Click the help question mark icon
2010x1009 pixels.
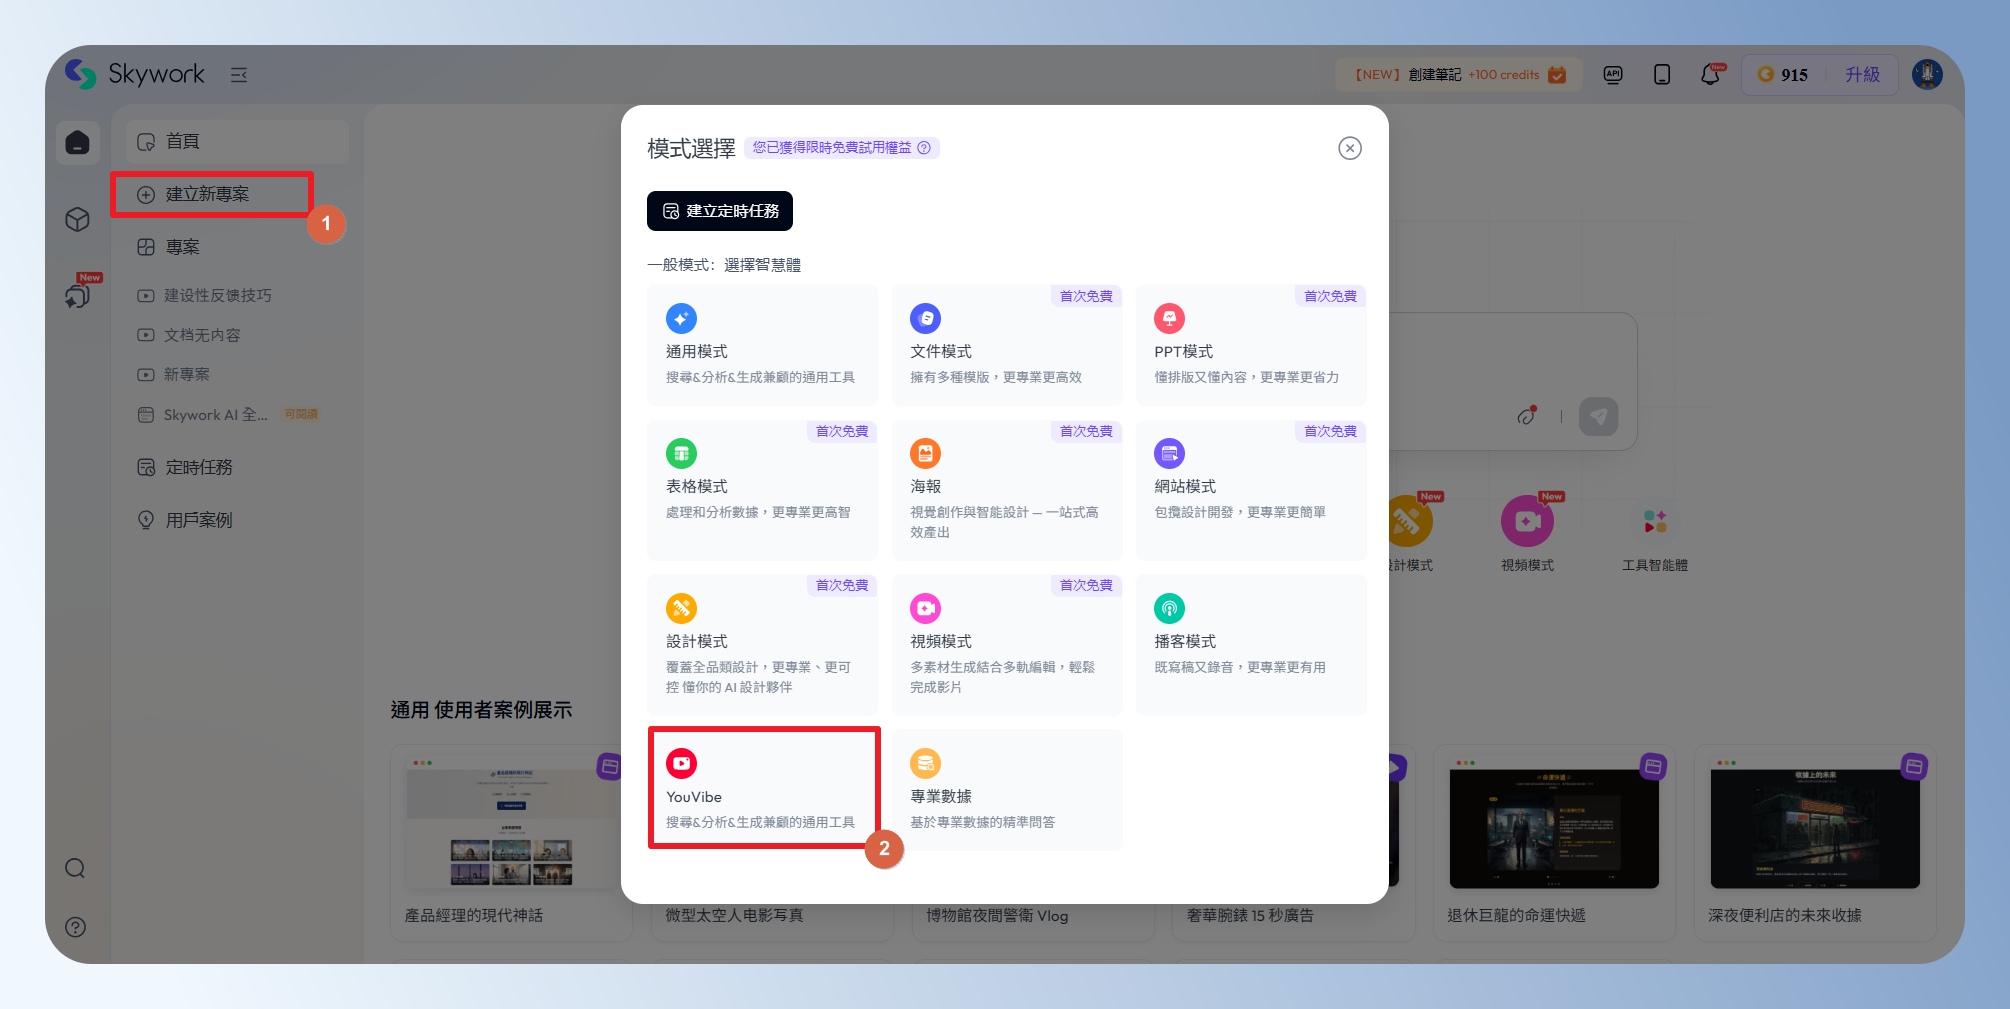pyautogui.click(x=76, y=927)
